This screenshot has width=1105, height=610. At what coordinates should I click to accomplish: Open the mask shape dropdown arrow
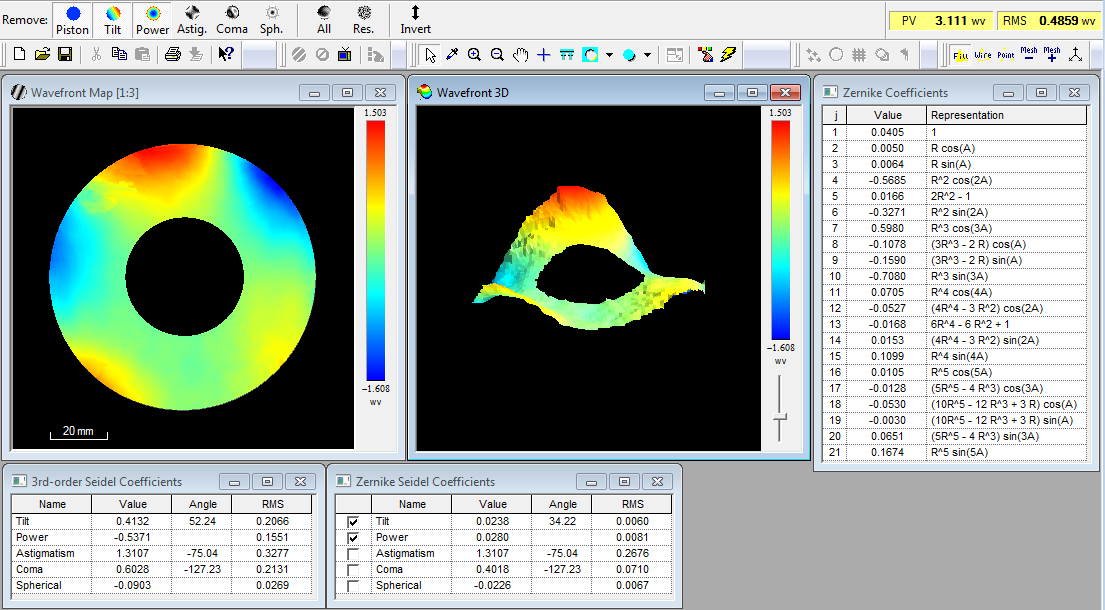pyautogui.click(x=609, y=54)
